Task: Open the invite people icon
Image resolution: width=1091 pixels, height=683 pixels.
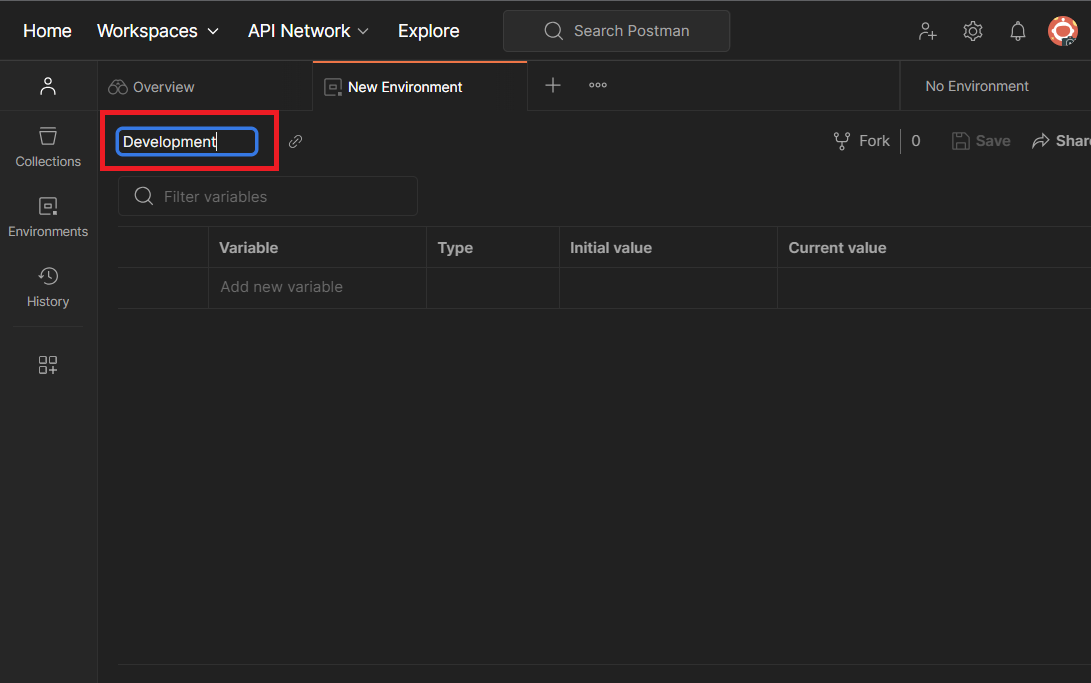Action: point(927,31)
